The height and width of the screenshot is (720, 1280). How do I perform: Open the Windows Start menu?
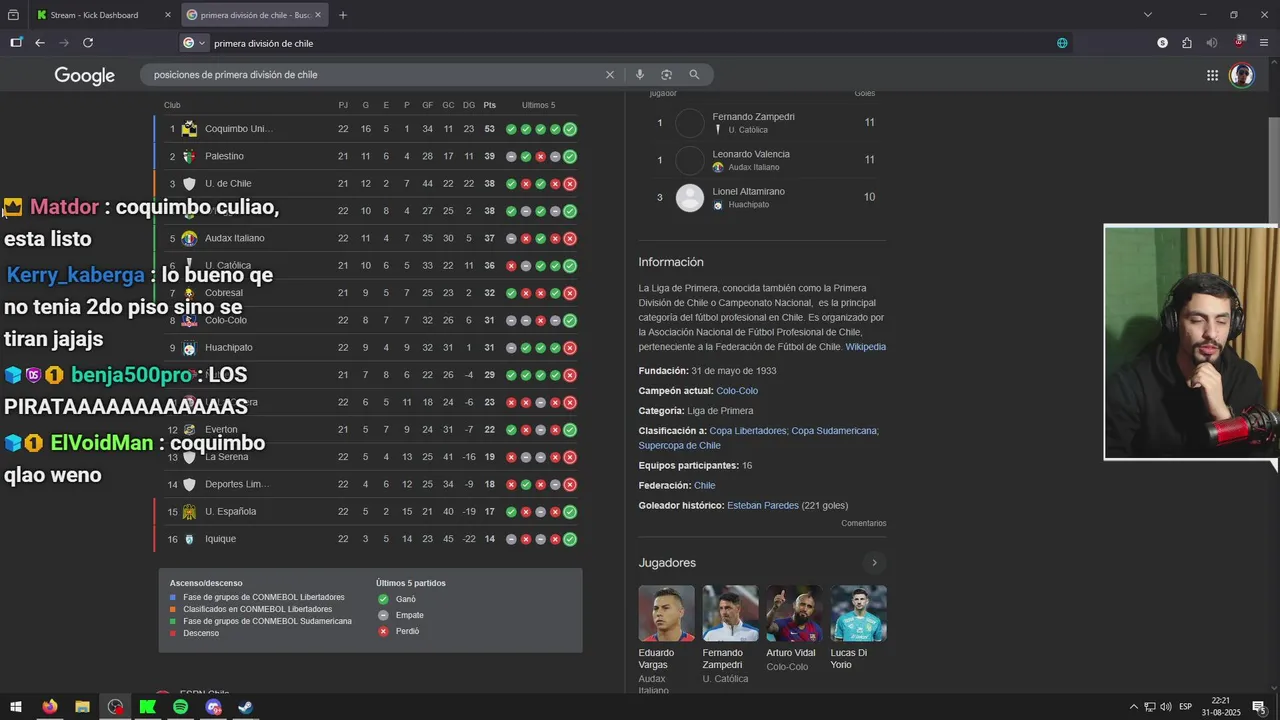[x=16, y=707]
